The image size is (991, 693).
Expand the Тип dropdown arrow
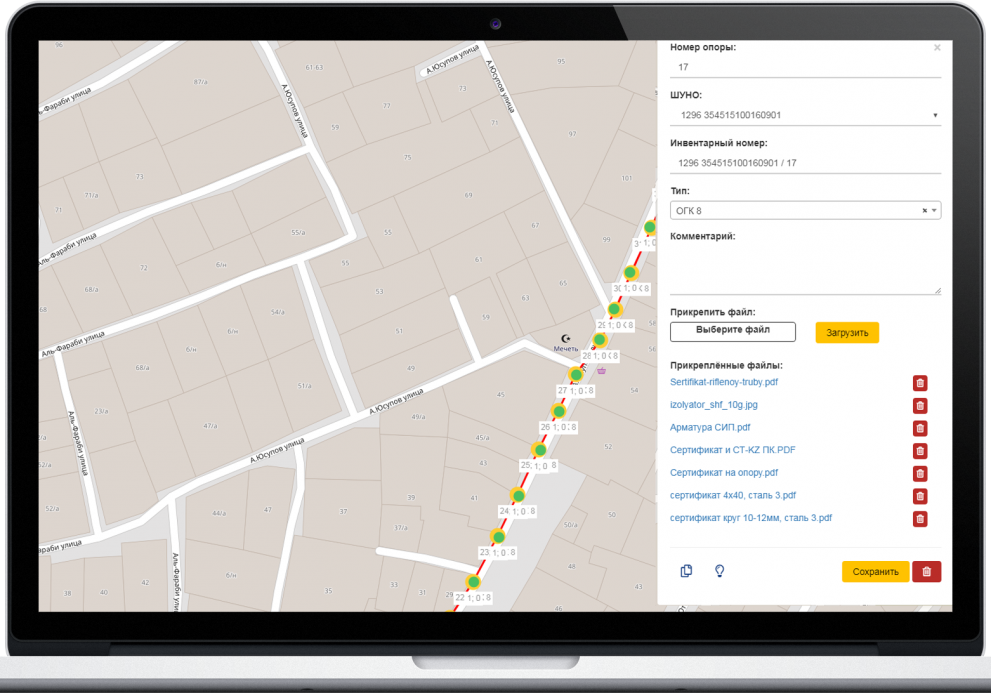935,211
